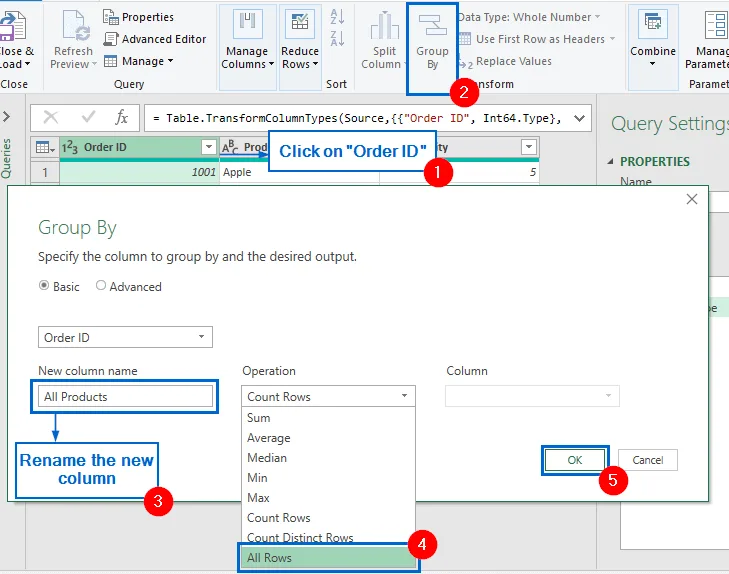Viewport: 729px width, 574px height.
Task: Choose Median from the Operation list
Action: 328,458
